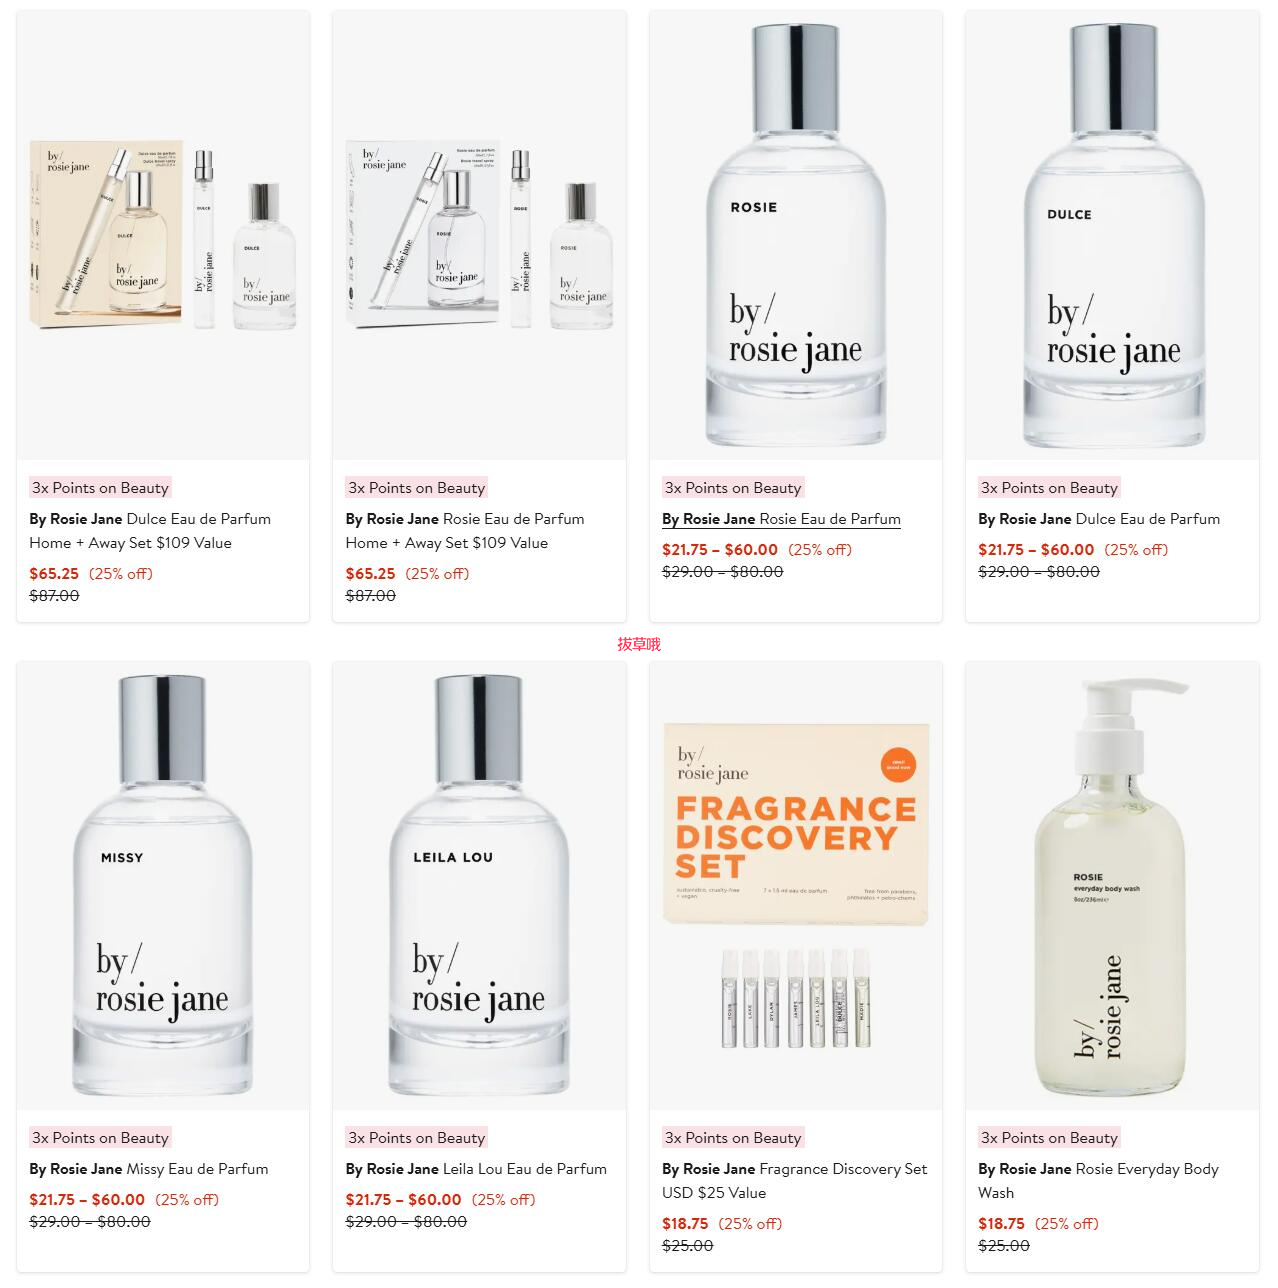The height and width of the screenshot is (1288, 1278).
Task: Click the $65.25 price on Dulce Home + Away Set
Action: (x=54, y=574)
